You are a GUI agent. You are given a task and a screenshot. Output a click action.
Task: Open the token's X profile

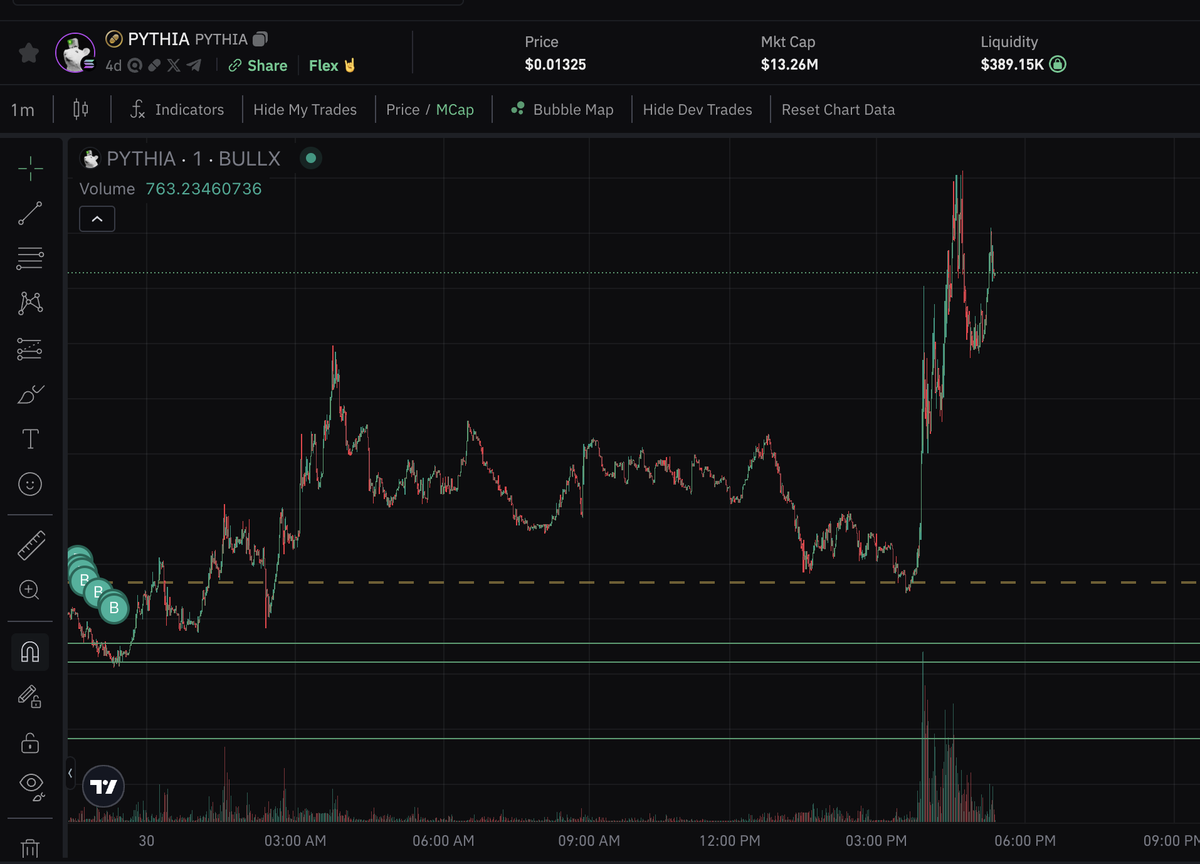(174, 65)
